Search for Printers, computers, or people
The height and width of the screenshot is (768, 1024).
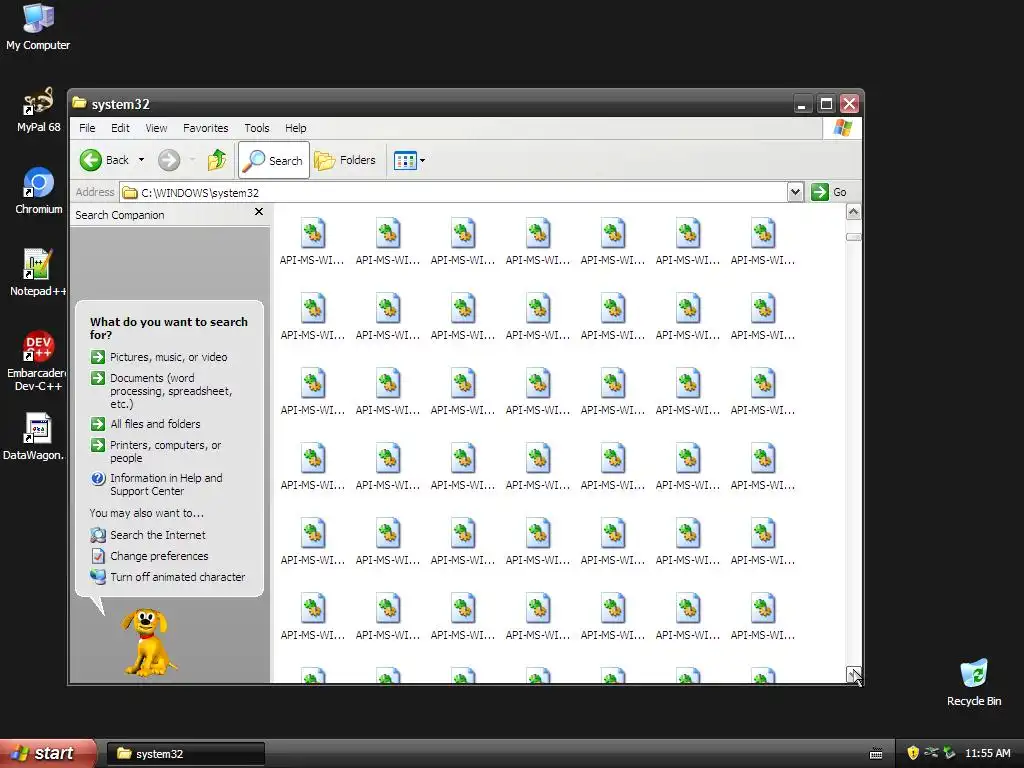pos(156,451)
